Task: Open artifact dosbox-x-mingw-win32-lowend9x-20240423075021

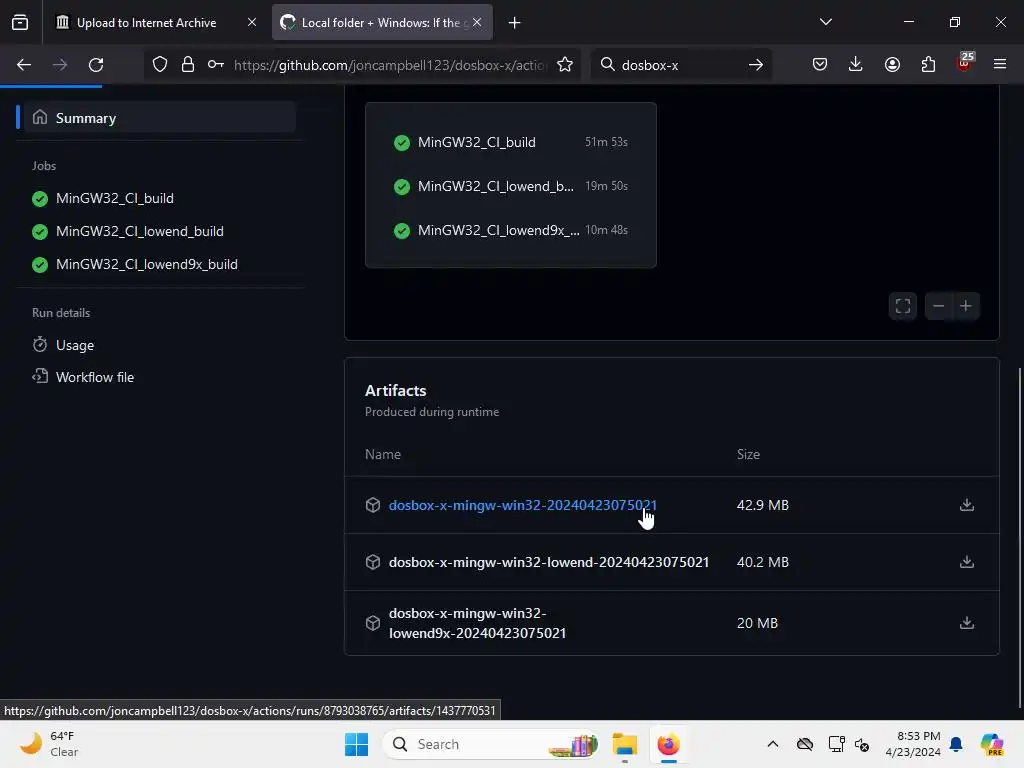Action: (477, 623)
